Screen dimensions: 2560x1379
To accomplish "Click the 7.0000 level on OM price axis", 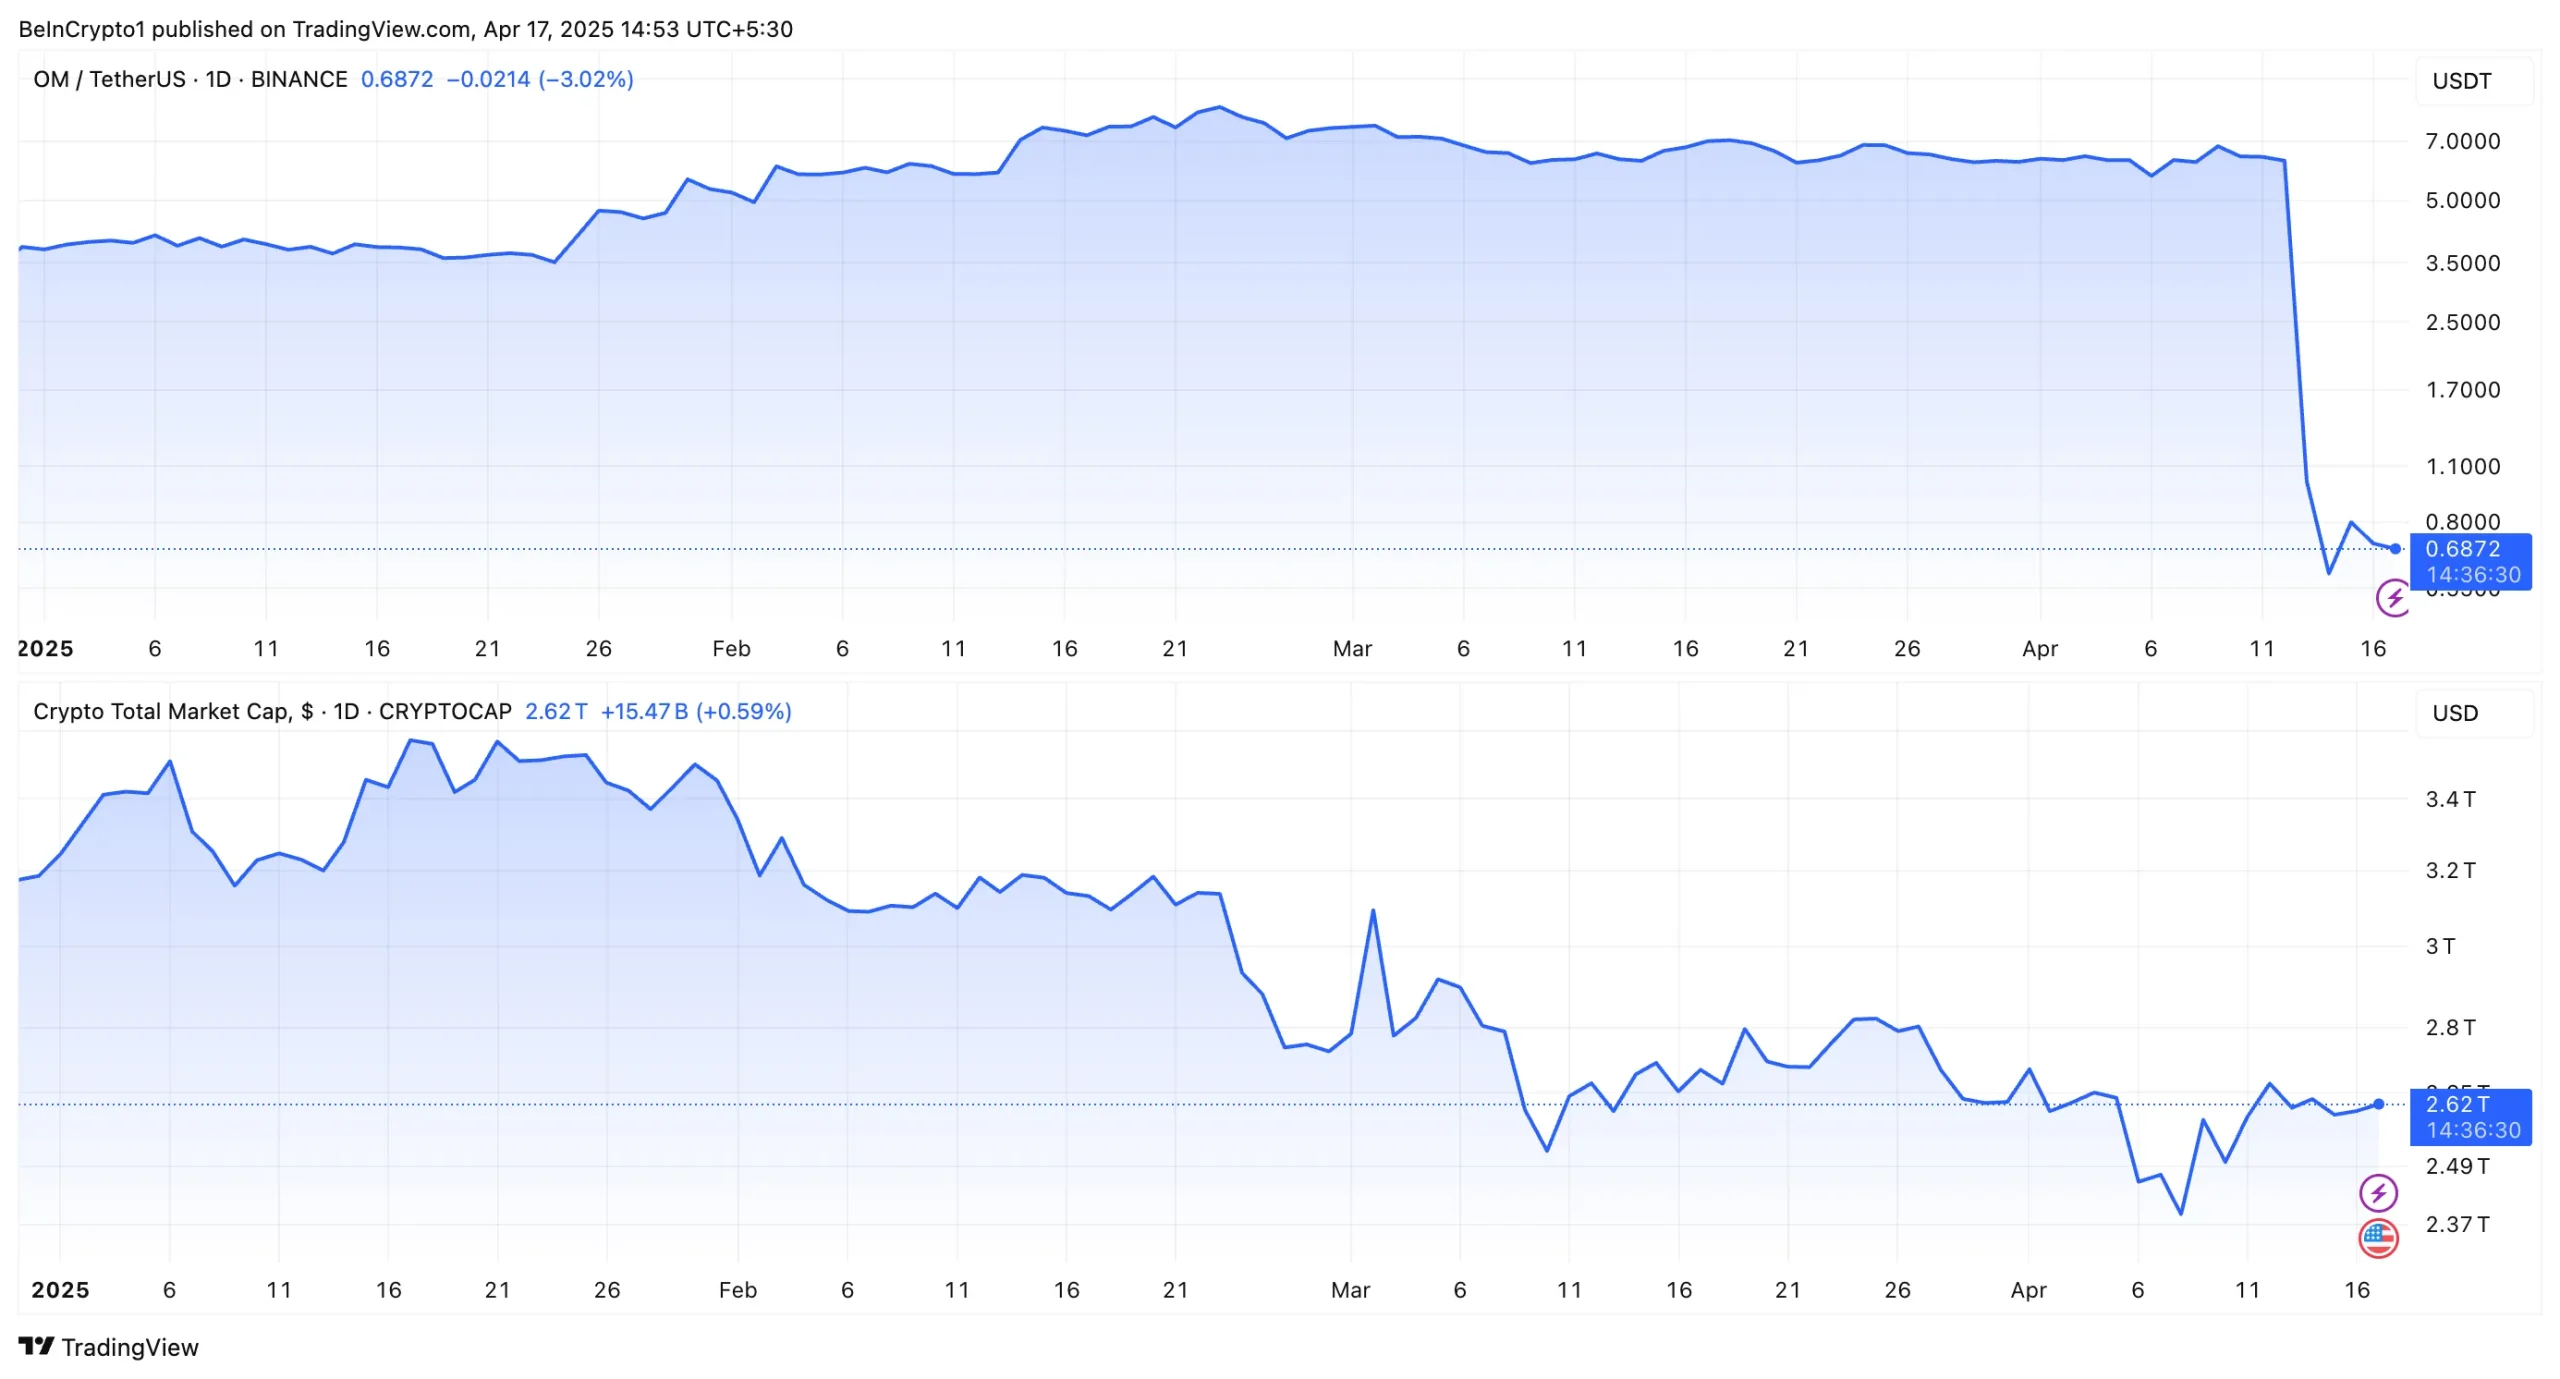I will click(x=2462, y=141).
